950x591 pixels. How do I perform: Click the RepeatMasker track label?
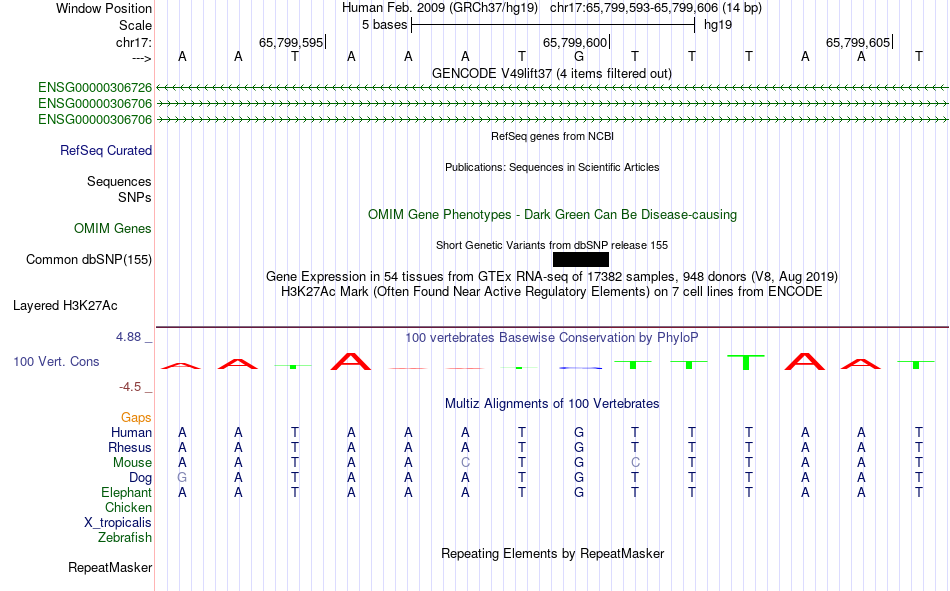pos(110,568)
